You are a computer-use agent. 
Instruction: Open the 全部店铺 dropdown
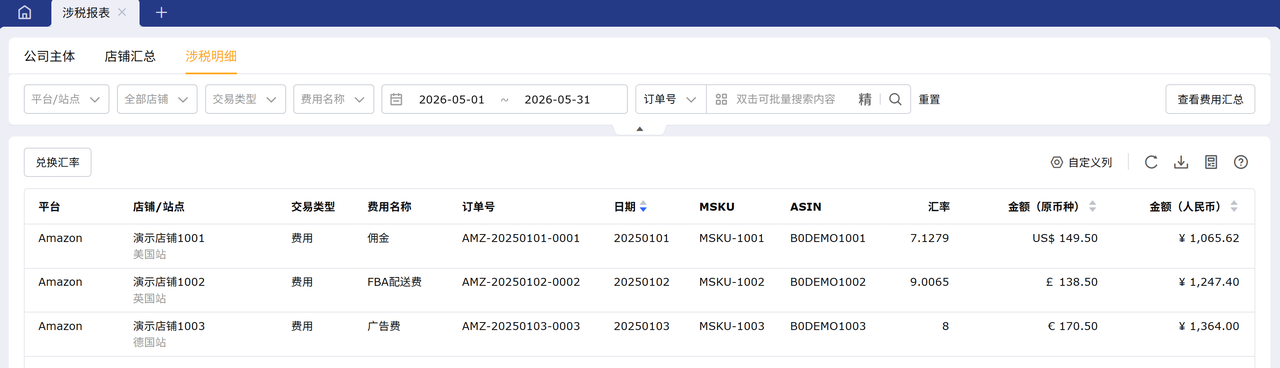[x=157, y=99]
